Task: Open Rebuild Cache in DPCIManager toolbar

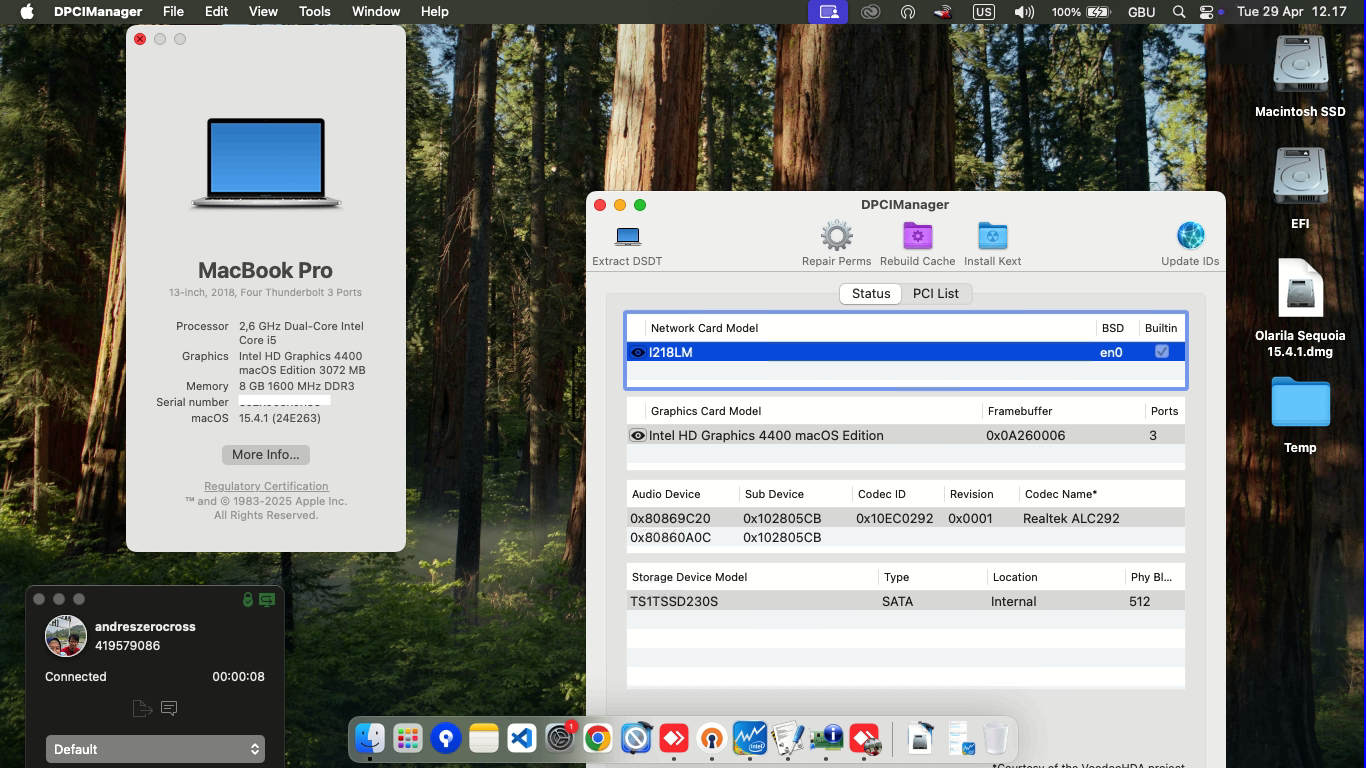Action: coord(917,235)
